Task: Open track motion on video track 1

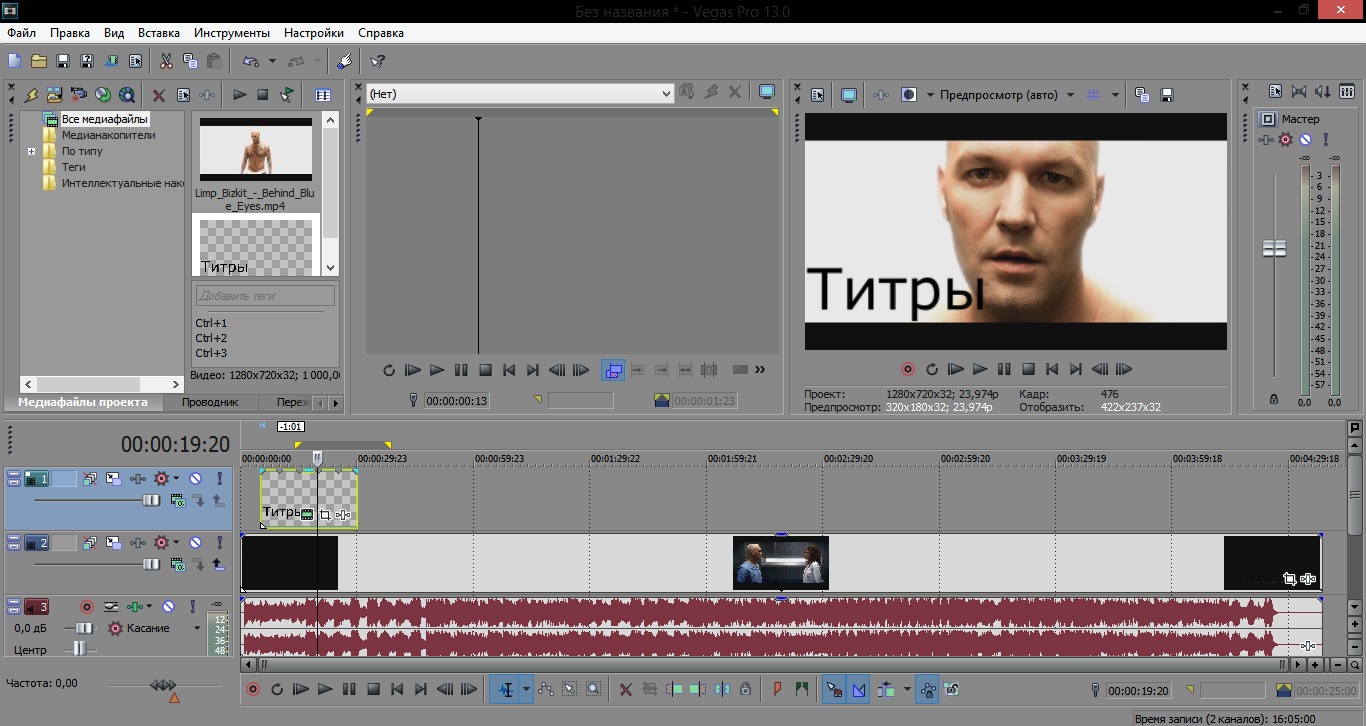Action: 113,479
